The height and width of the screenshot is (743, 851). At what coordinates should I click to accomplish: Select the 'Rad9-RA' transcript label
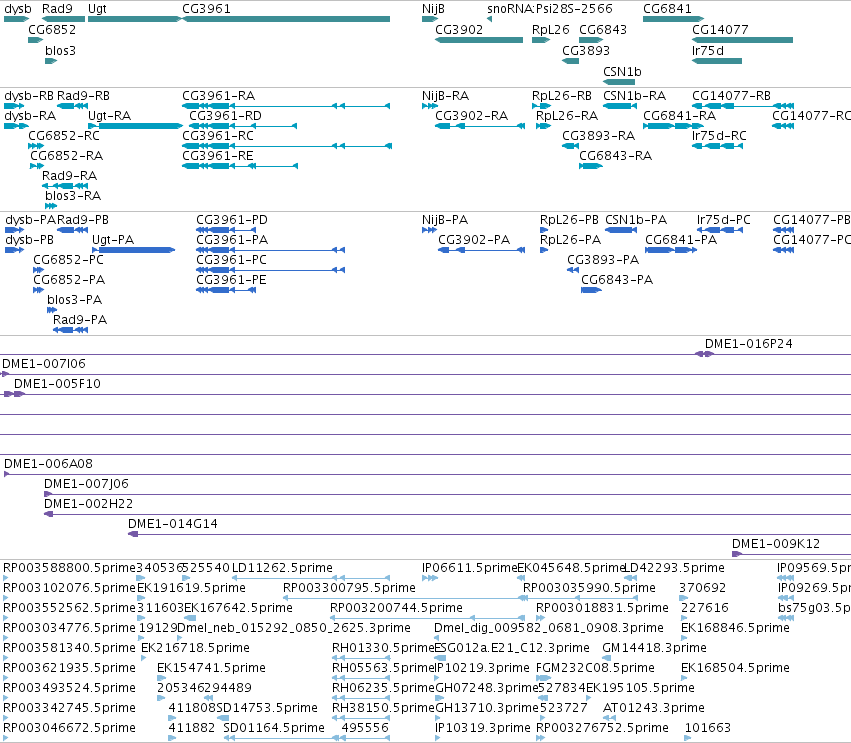click(x=69, y=175)
